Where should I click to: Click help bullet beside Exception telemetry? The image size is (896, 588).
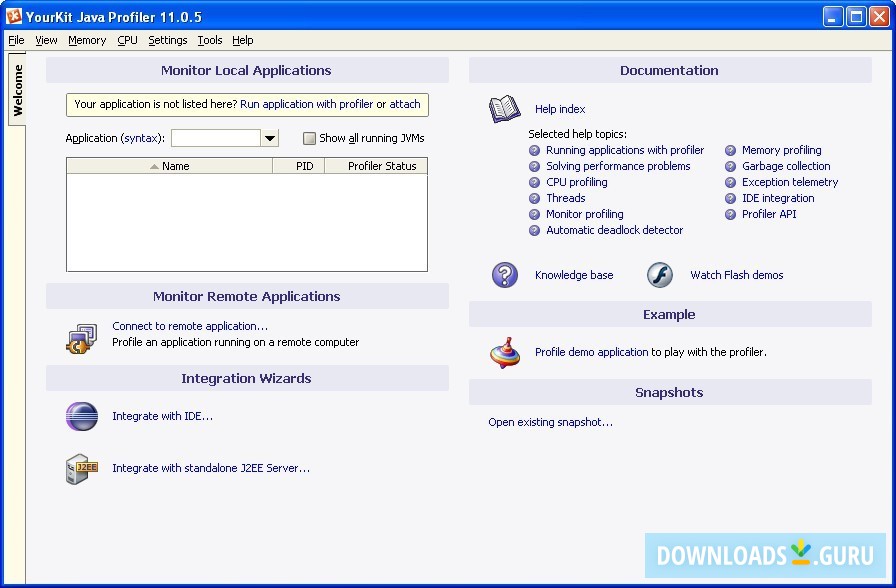pyautogui.click(x=730, y=182)
